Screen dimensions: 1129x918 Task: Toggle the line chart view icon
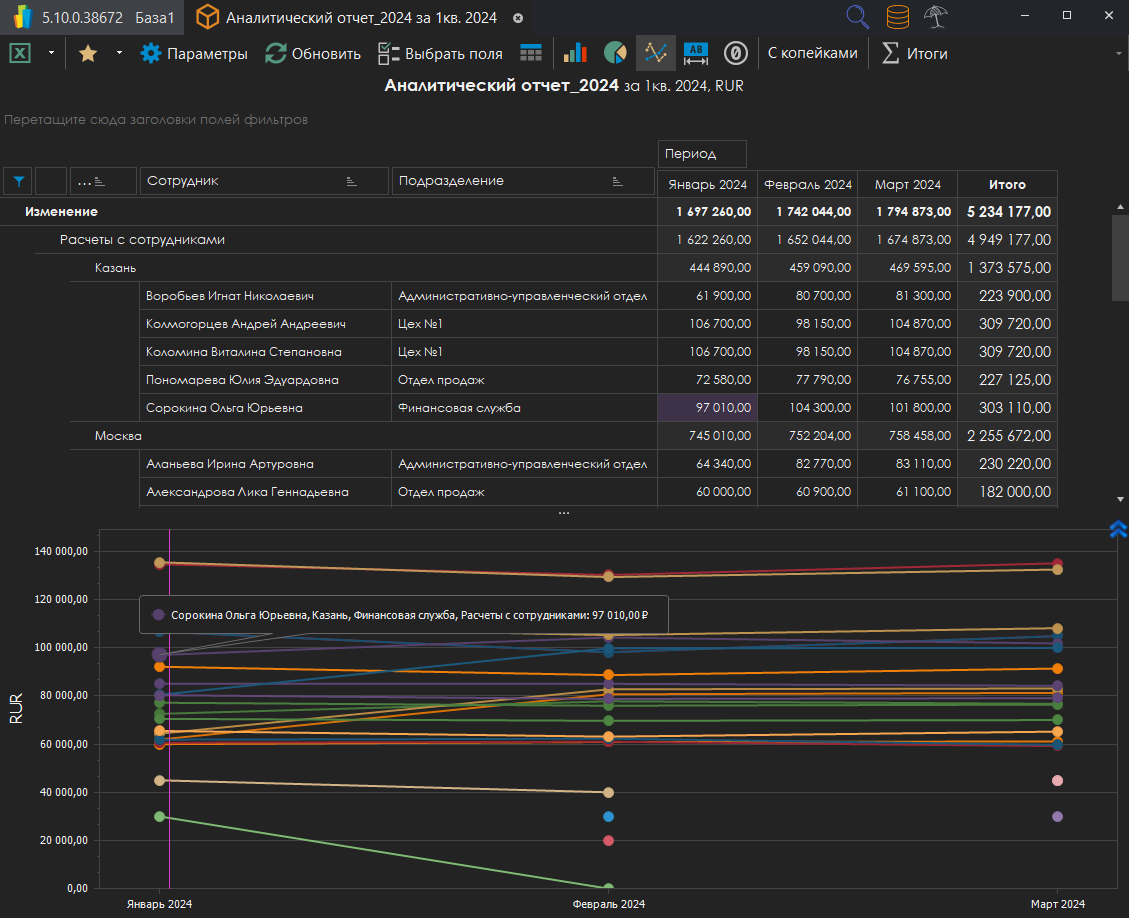(655, 53)
